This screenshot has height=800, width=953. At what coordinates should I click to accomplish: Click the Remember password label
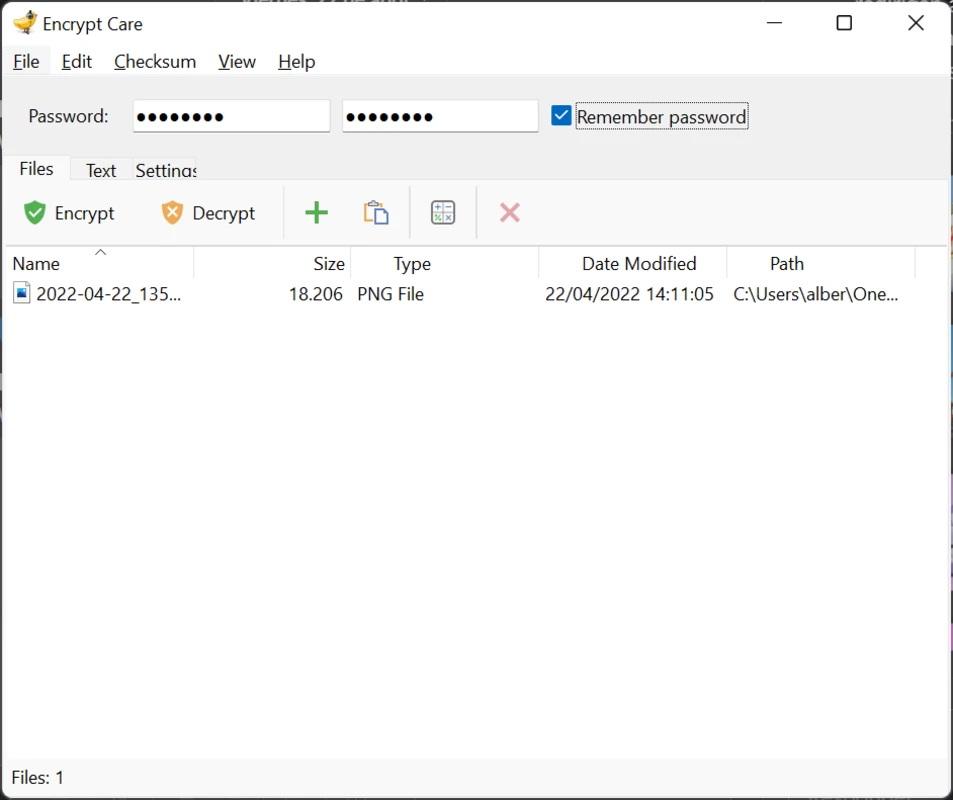(x=661, y=117)
